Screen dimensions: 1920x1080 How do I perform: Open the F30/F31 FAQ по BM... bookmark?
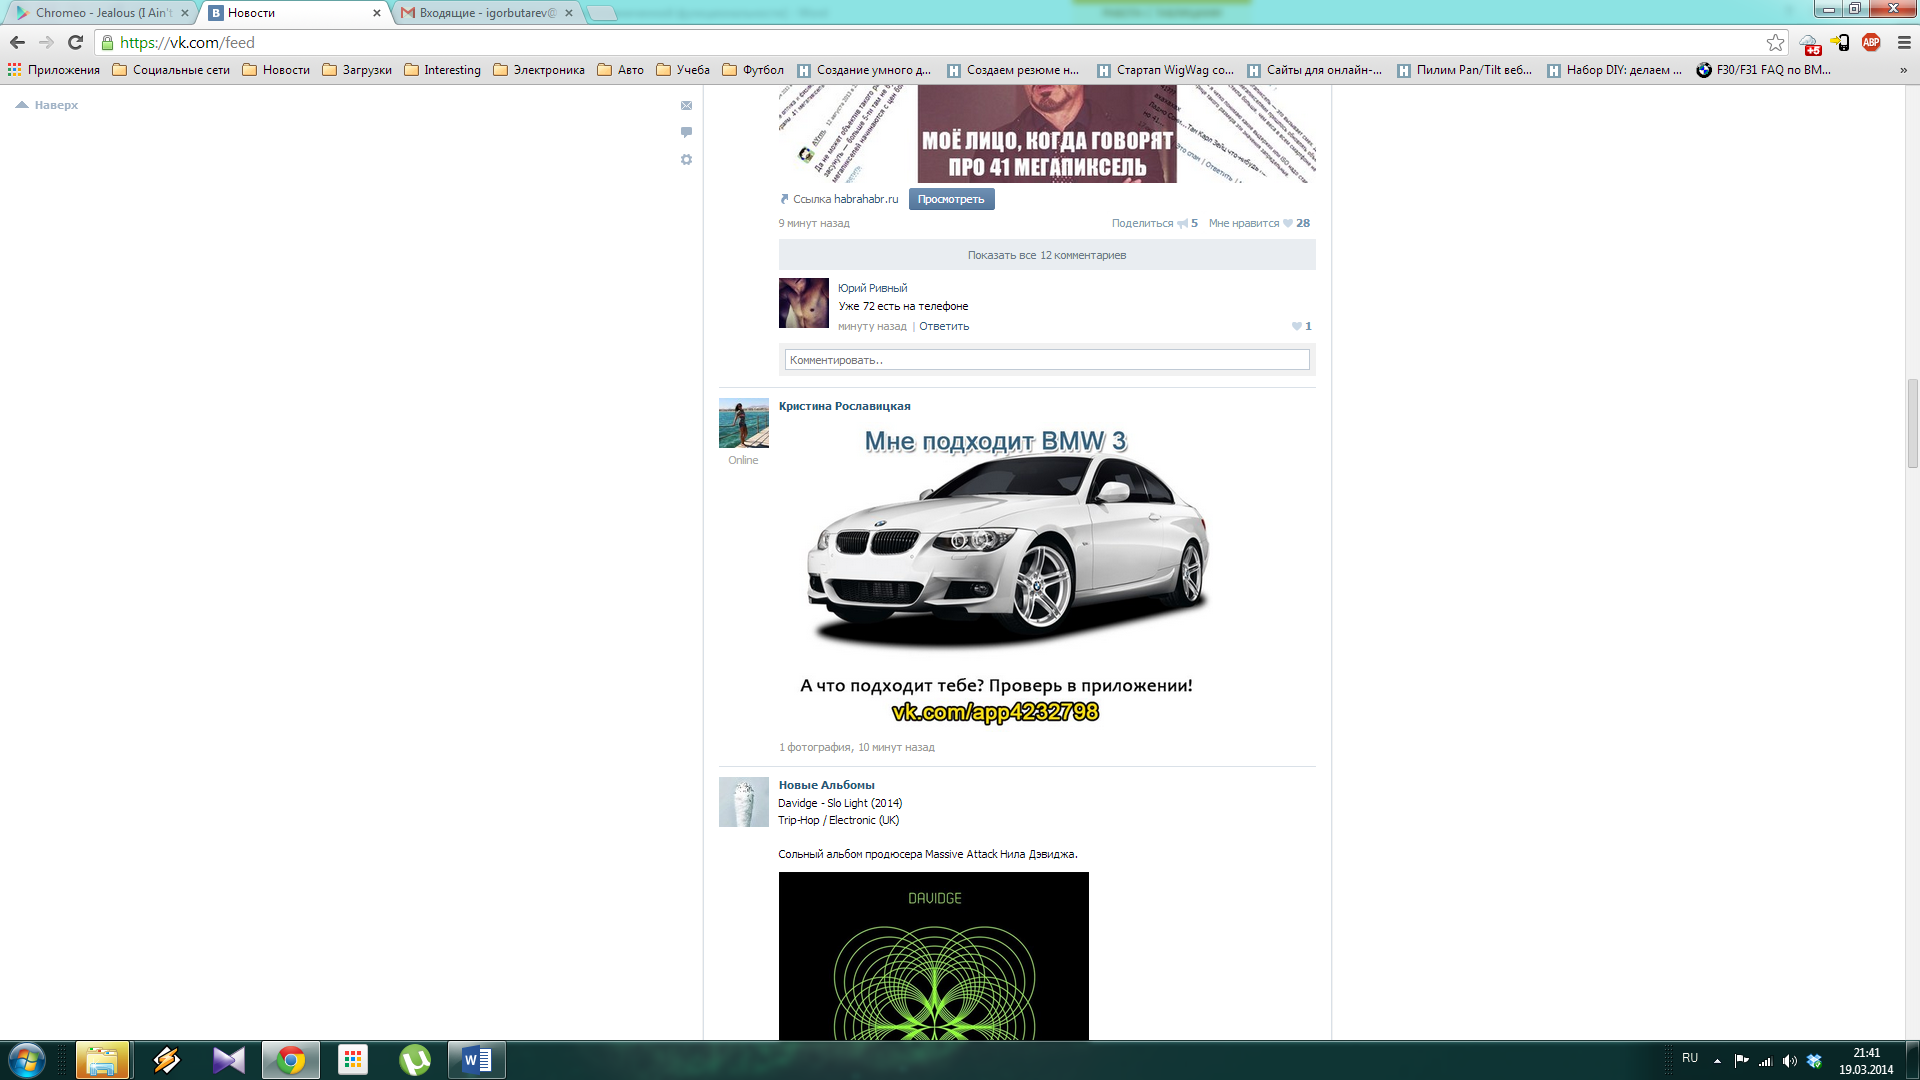[x=1764, y=70]
